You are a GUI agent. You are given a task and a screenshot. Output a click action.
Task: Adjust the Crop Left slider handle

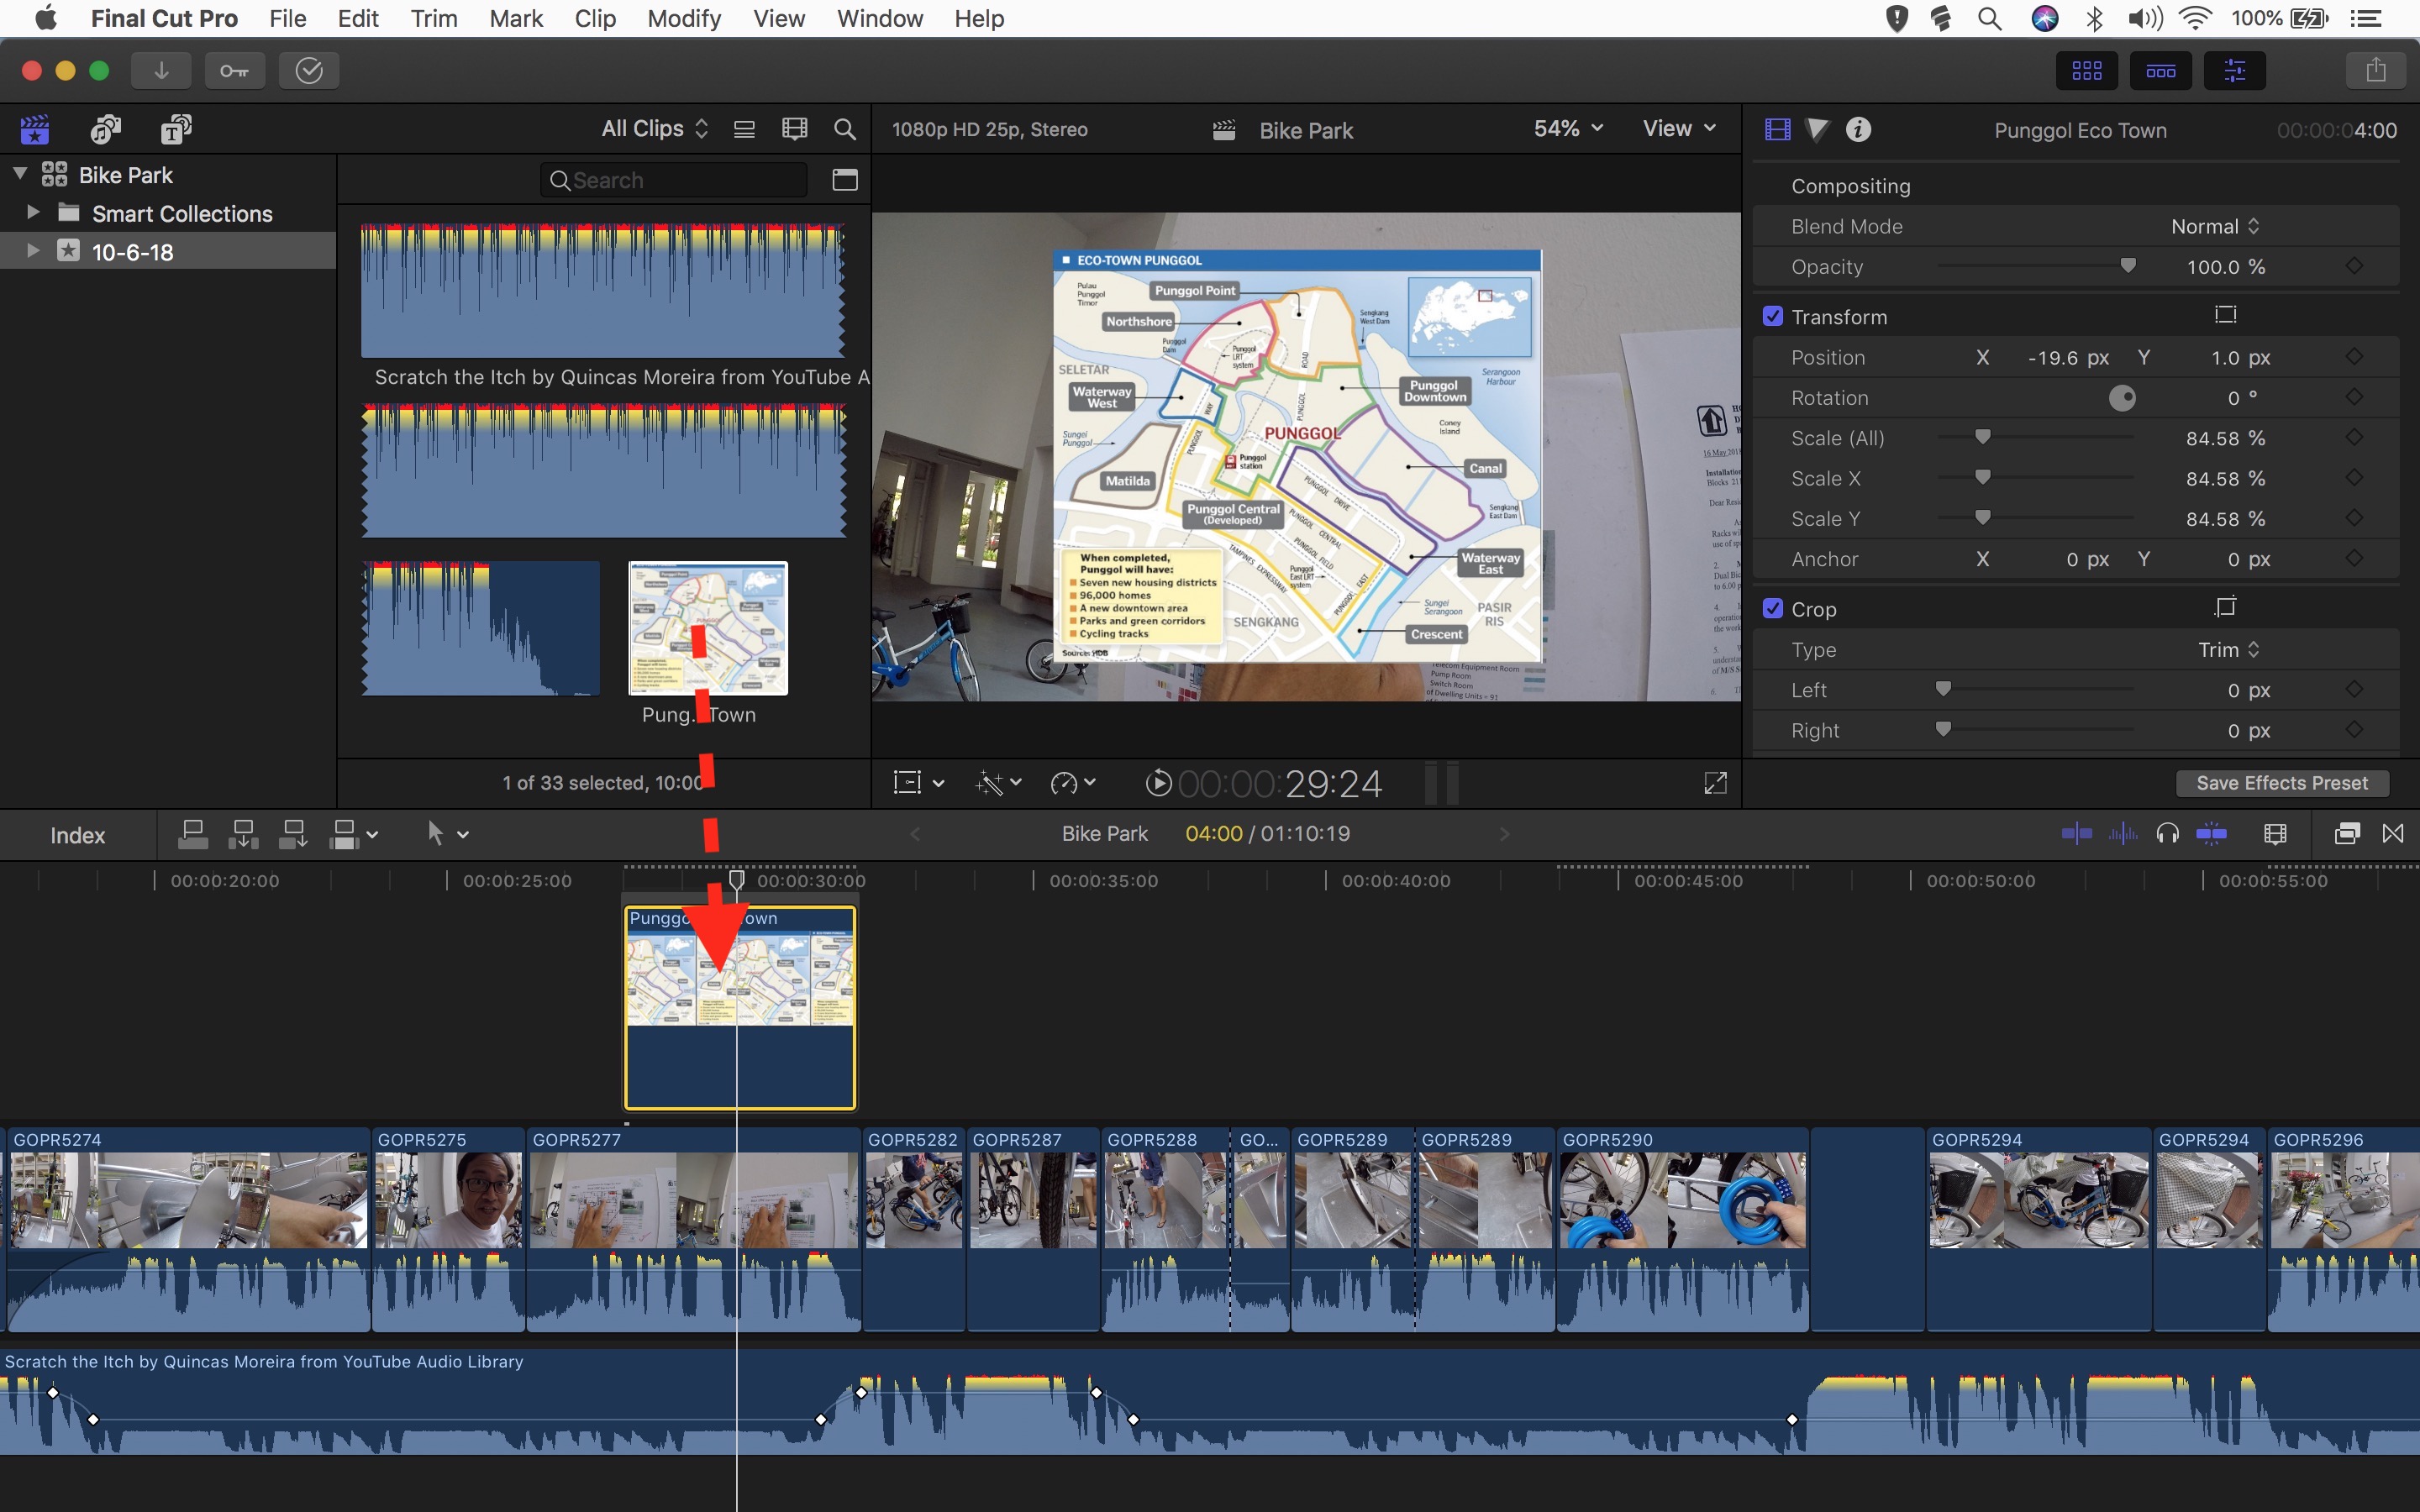[1943, 689]
